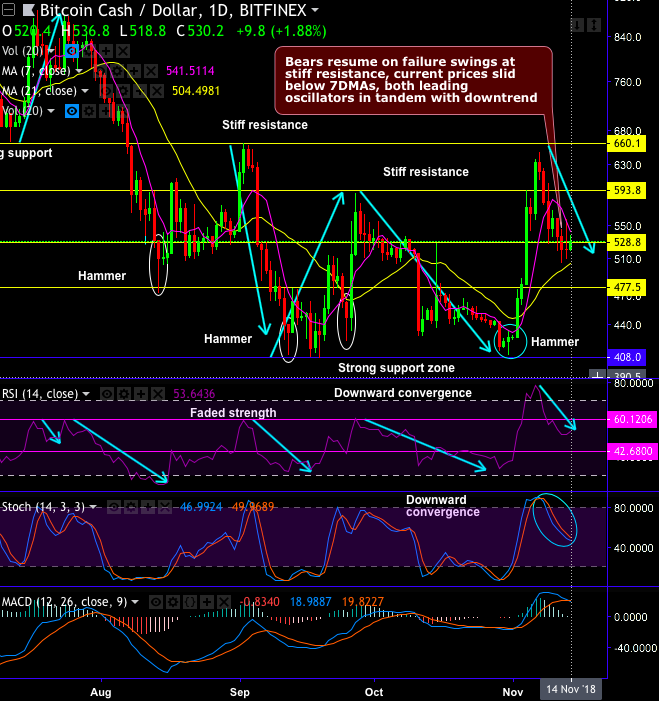Click the plus icon on the RSI row
The width and height of the screenshot is (659, 701).
pos(141,394)
